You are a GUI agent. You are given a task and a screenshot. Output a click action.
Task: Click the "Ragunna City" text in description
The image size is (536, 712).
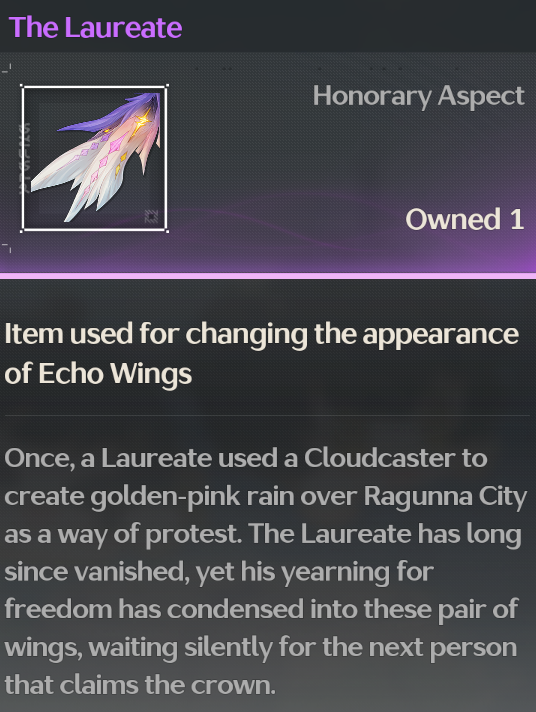(x=445, y=497)
